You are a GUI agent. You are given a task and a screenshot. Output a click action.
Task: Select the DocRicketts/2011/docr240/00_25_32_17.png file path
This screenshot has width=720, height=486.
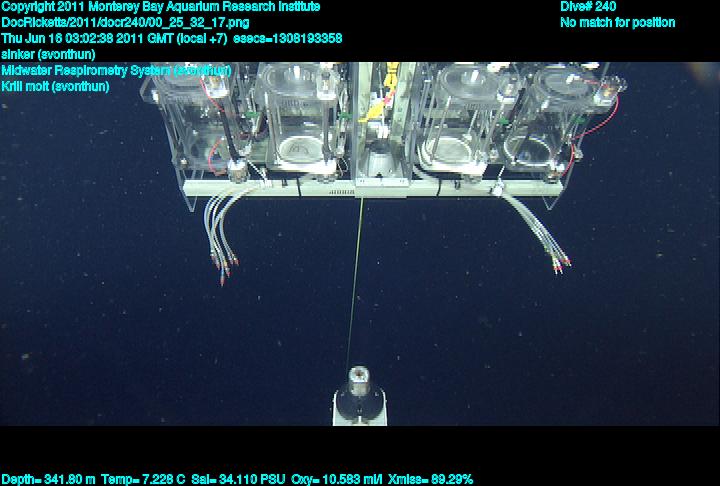click(125, 23)
